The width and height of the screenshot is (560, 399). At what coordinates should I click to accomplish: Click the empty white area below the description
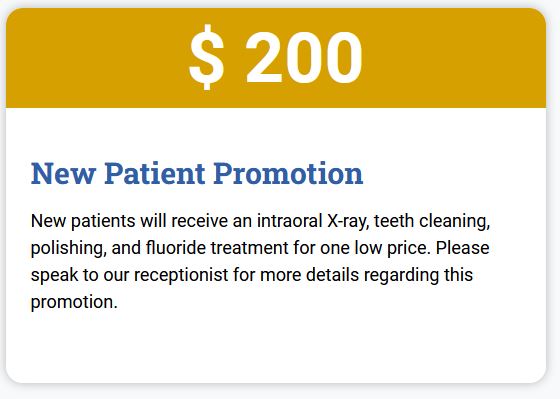point(276,346)
